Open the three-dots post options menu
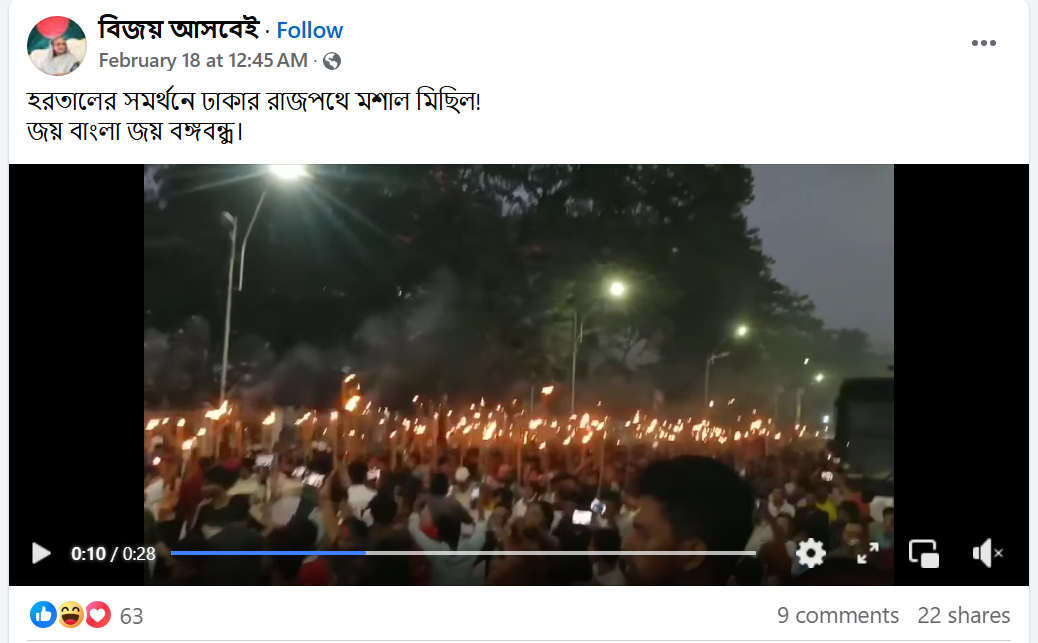The height and width of the screenshot is (643, 1038). [x=984, y=43]
